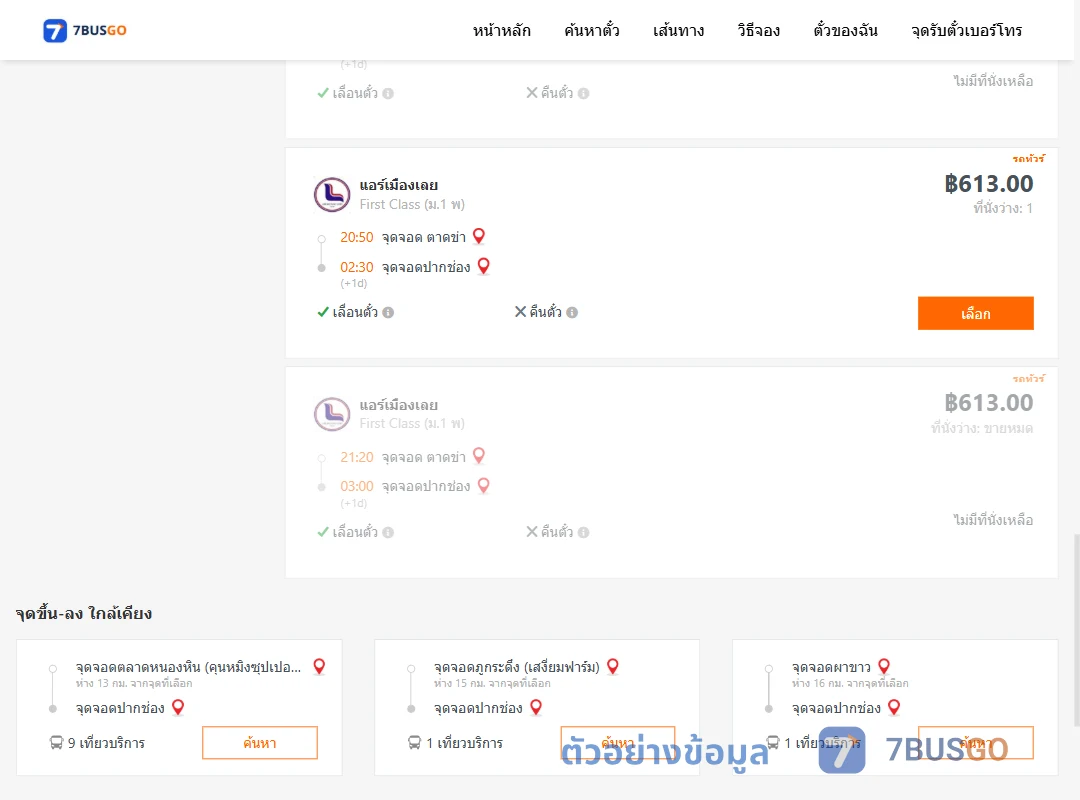Screen dimensions: 1080x800
Task: Go to หน้าหลัก in the navigation
Action: coord(501,30)
